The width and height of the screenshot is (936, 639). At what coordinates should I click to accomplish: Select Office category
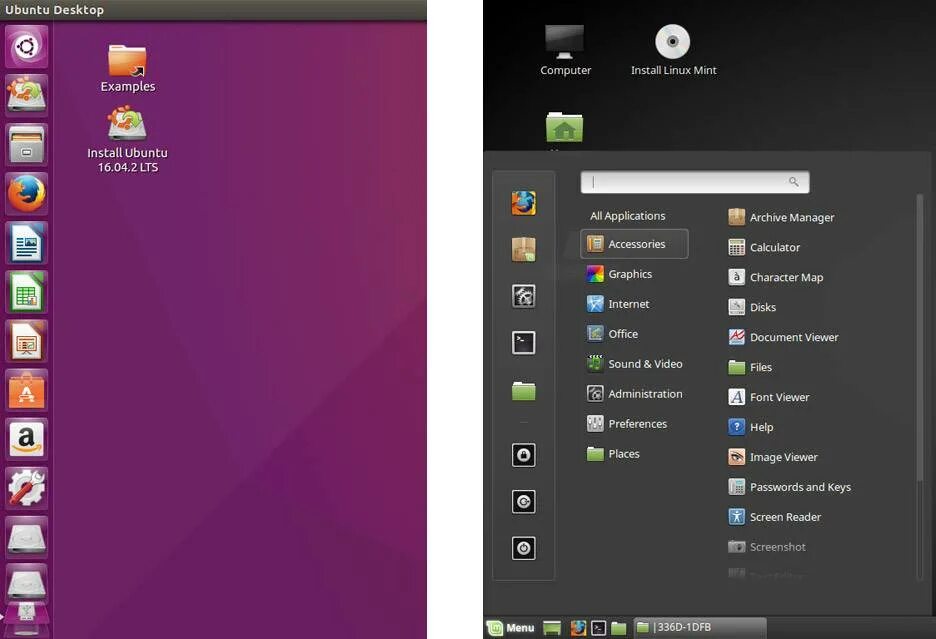[612, 334]
